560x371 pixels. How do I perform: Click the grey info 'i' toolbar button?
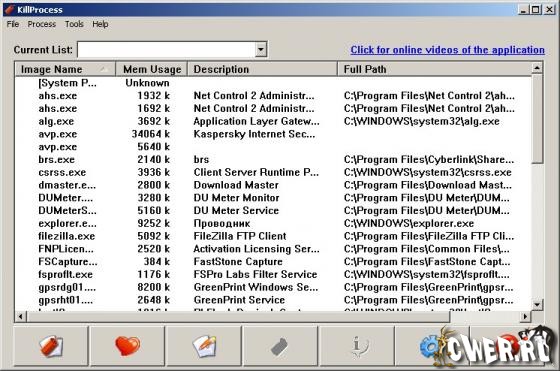357,346
